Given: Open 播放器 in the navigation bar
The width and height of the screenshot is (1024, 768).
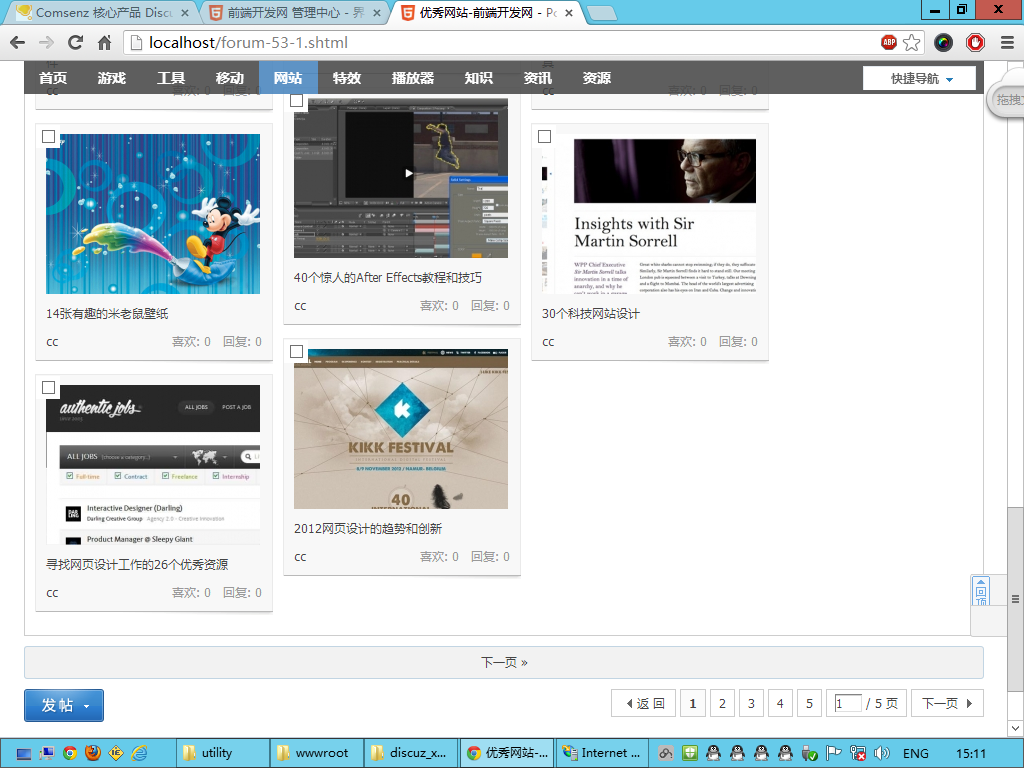Looking at the screenshot, I should 413,78.
